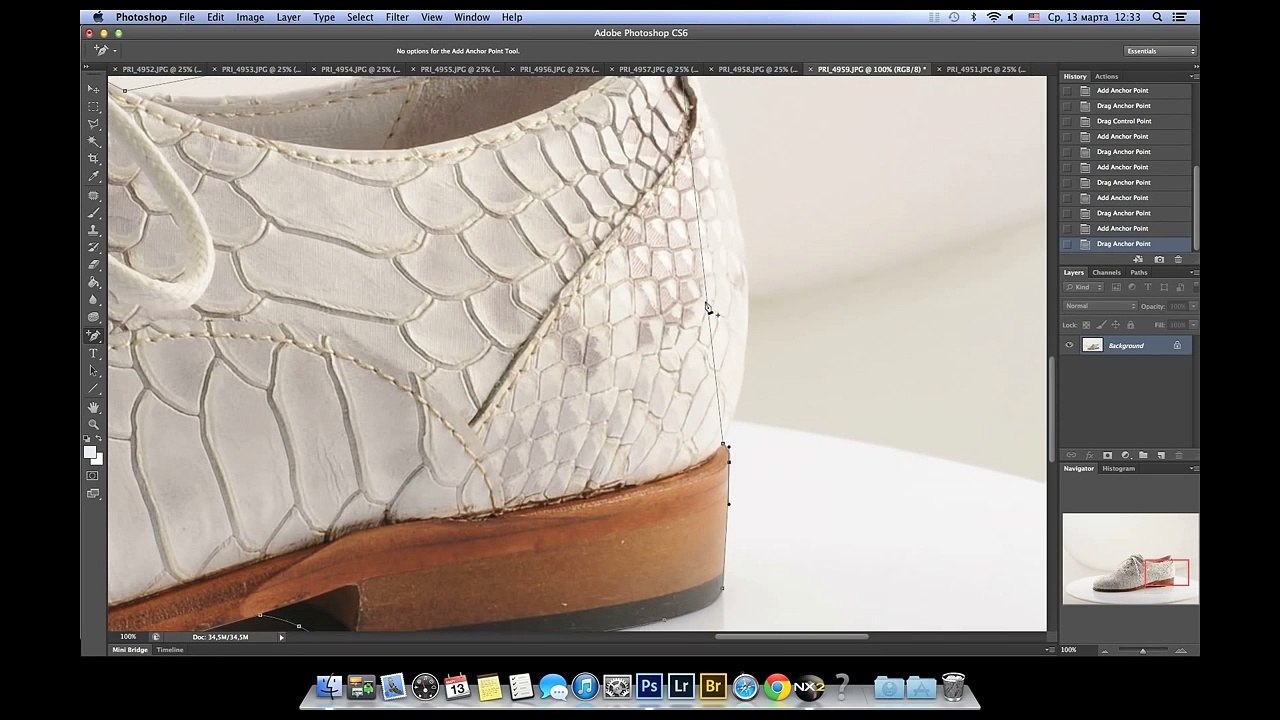1280x720 pixels.
Task: Delete current history state
Action: [1178, 259]
